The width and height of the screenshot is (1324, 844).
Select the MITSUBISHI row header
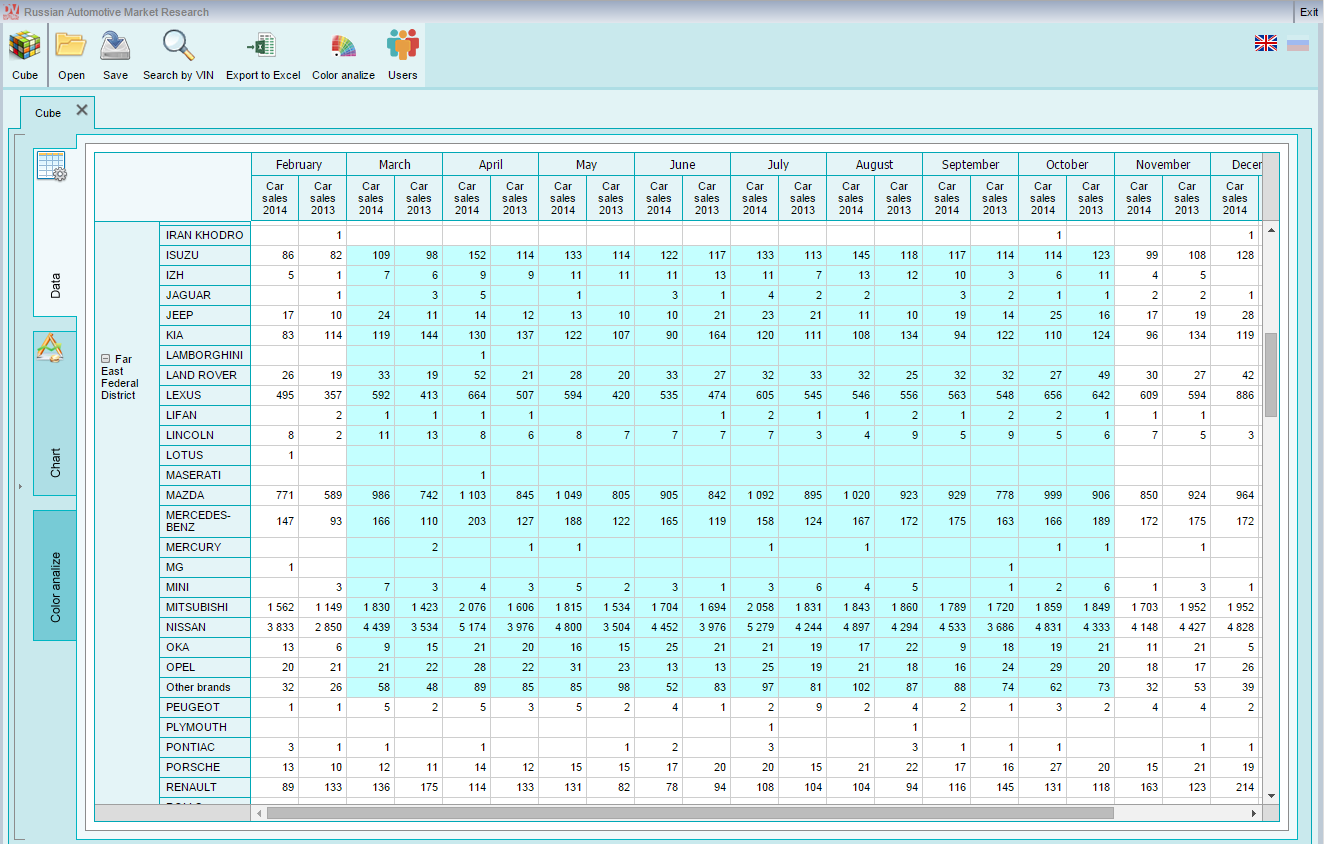click(205, 607)
